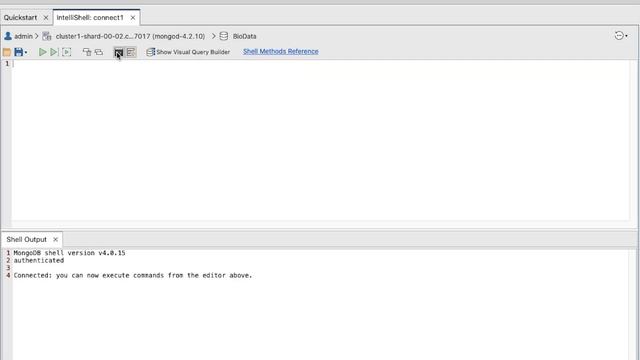
Task: Click line number 1 in the editor gutter
Action: tap(7, 64)
